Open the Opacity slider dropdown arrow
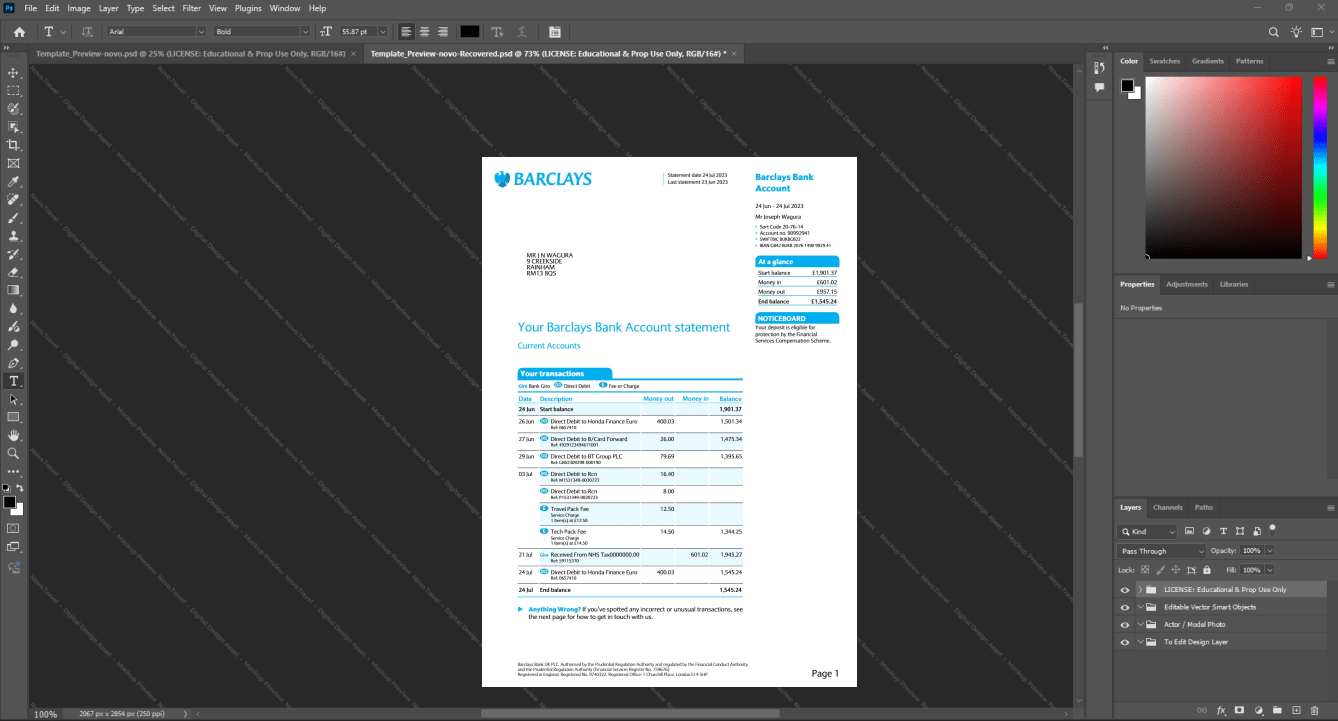Viewport: 1338px width, 721px height. (1270, 551)
